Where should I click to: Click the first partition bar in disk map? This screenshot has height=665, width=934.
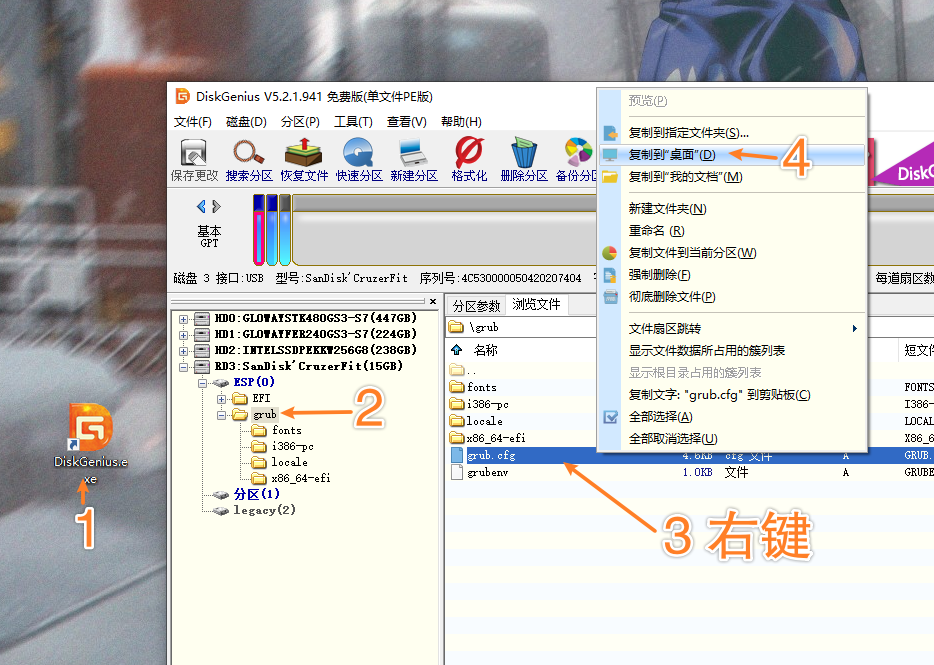pos(259,229)
